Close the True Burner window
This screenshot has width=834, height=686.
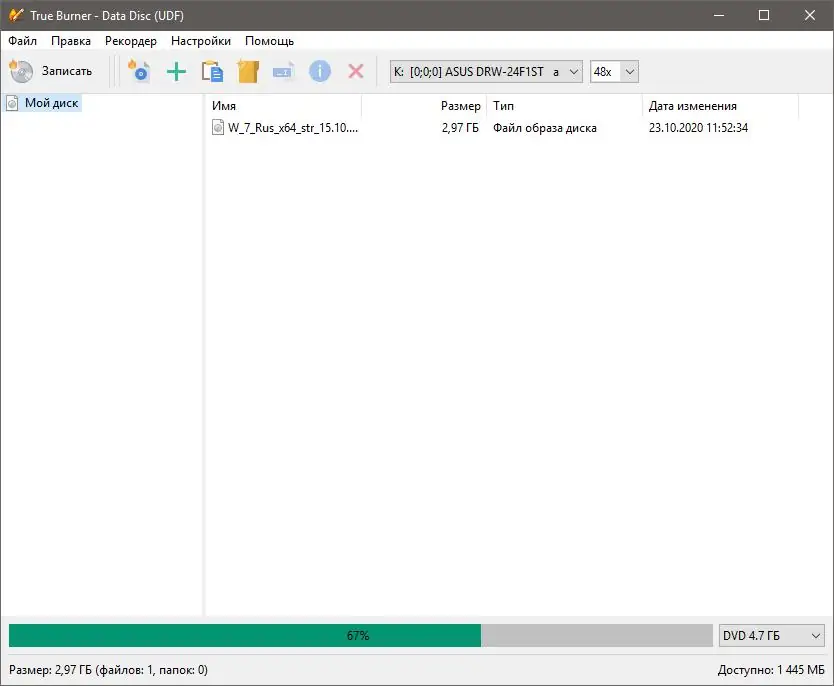click(810, 15)
